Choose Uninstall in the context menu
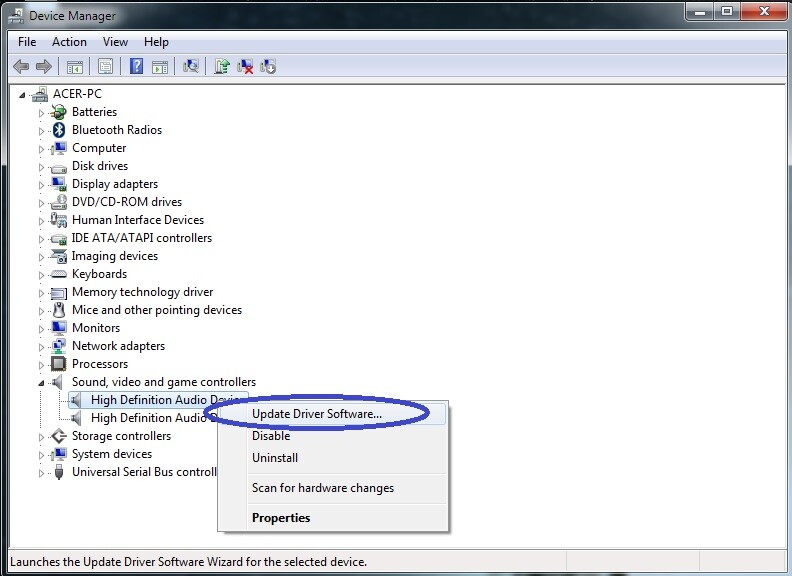This screenshot has width=792, height=576. click(333, 458)
